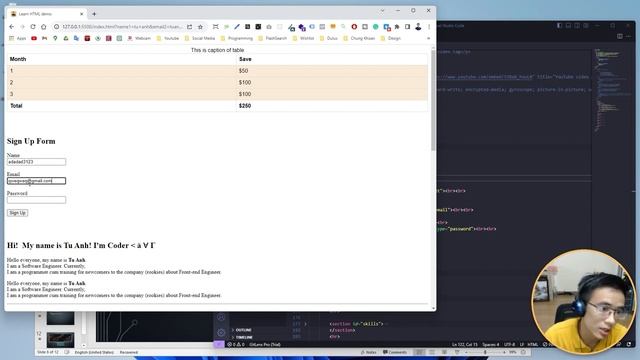Toggle VS Code layout panel icon

click(x=568, y=25)
